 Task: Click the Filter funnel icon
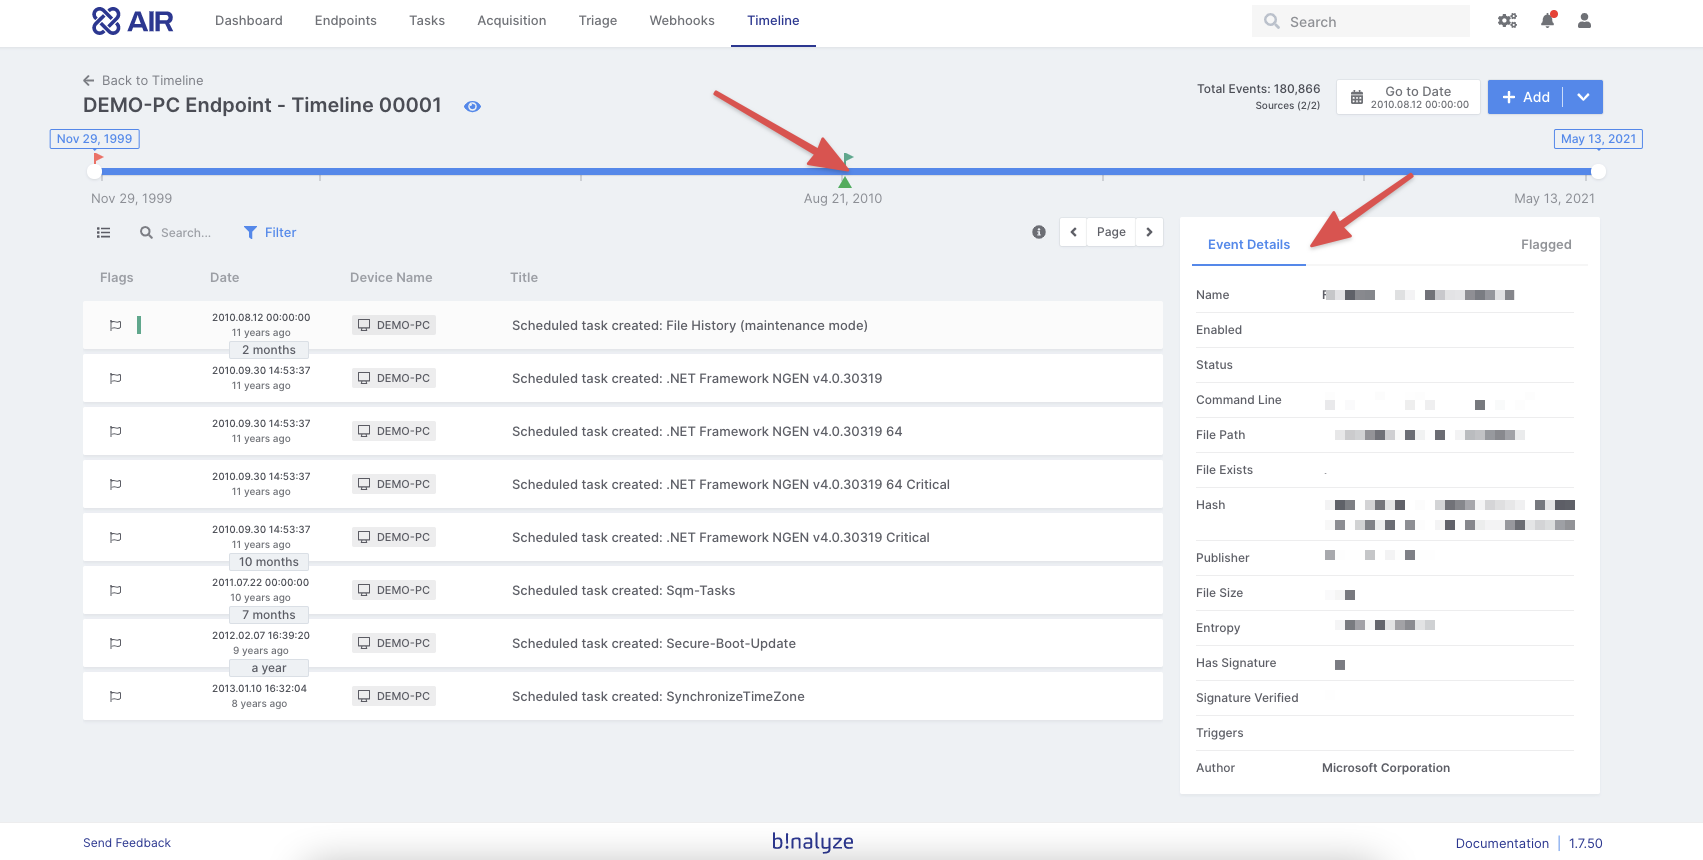tap(251, 233)
